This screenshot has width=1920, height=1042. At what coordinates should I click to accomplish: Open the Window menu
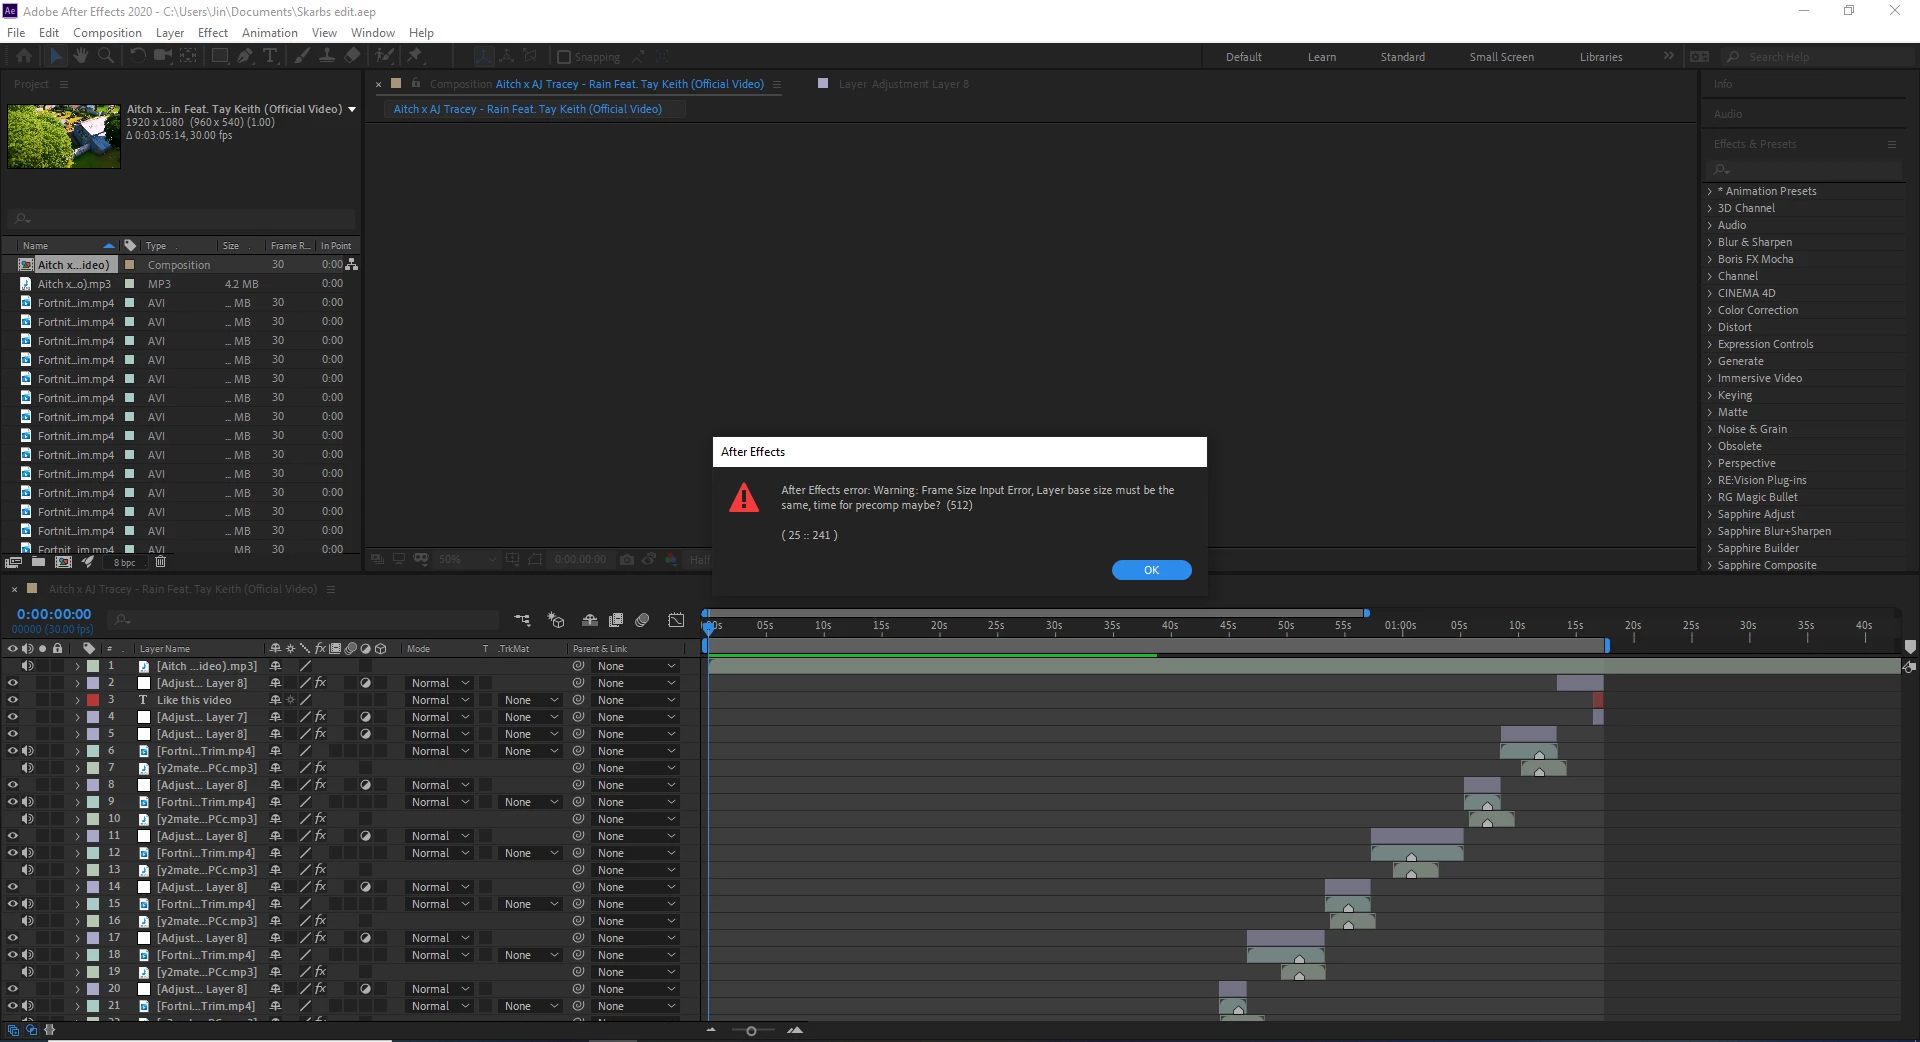point(373,32)
